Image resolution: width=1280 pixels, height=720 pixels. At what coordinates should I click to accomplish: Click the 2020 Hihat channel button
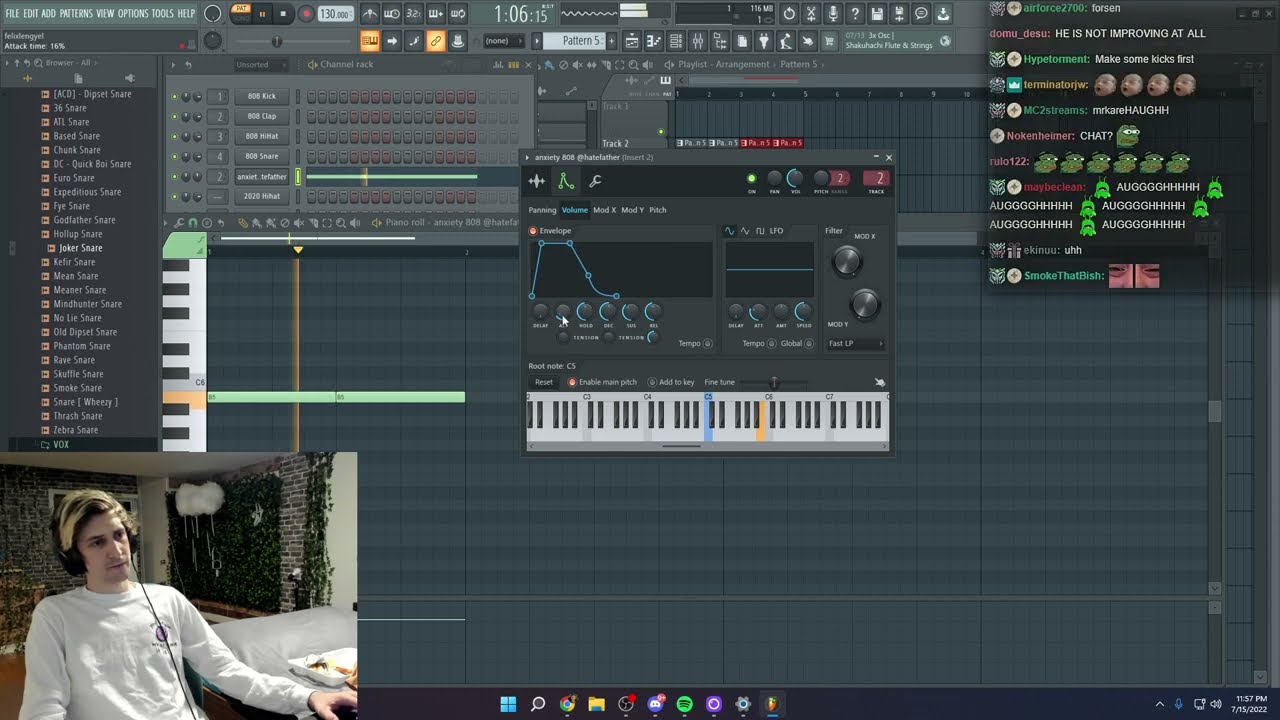click(x=262, y=197)
